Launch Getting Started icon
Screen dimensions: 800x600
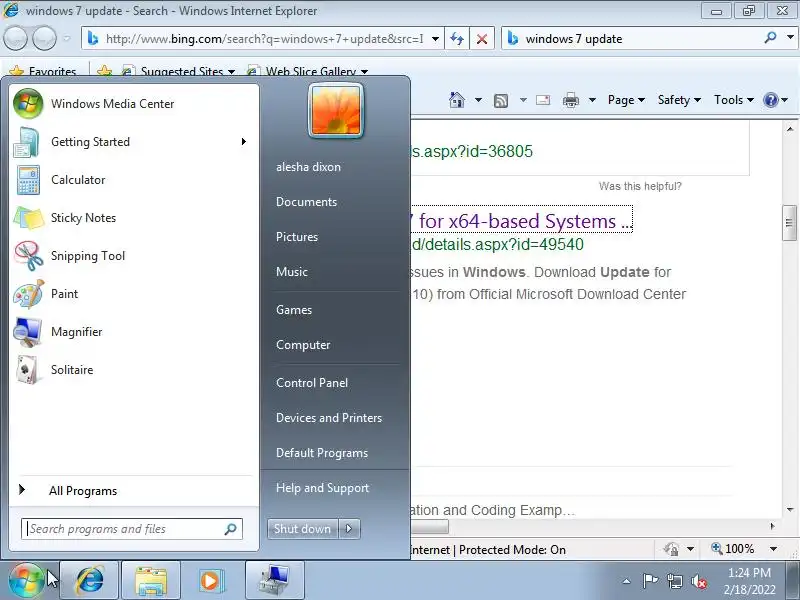(27, 142)
